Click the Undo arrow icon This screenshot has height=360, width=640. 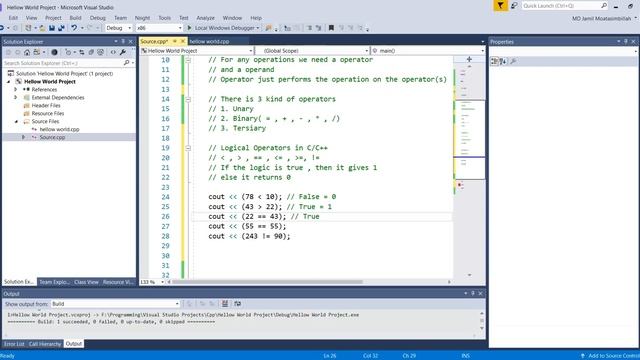[x=74, y=28]
